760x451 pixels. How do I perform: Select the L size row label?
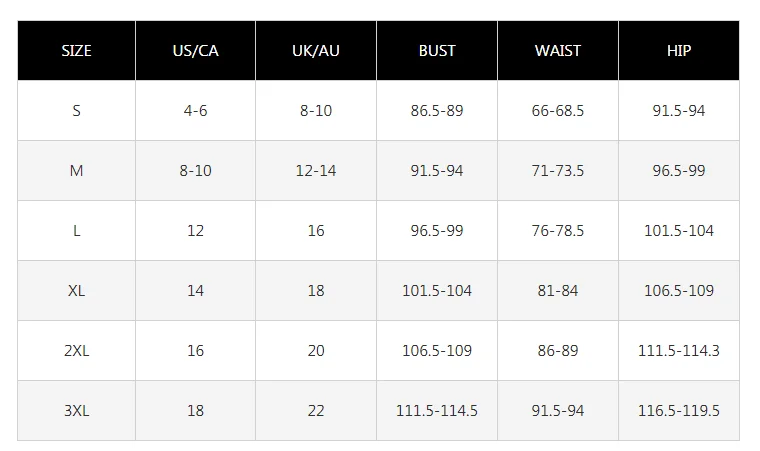[76, 230]
